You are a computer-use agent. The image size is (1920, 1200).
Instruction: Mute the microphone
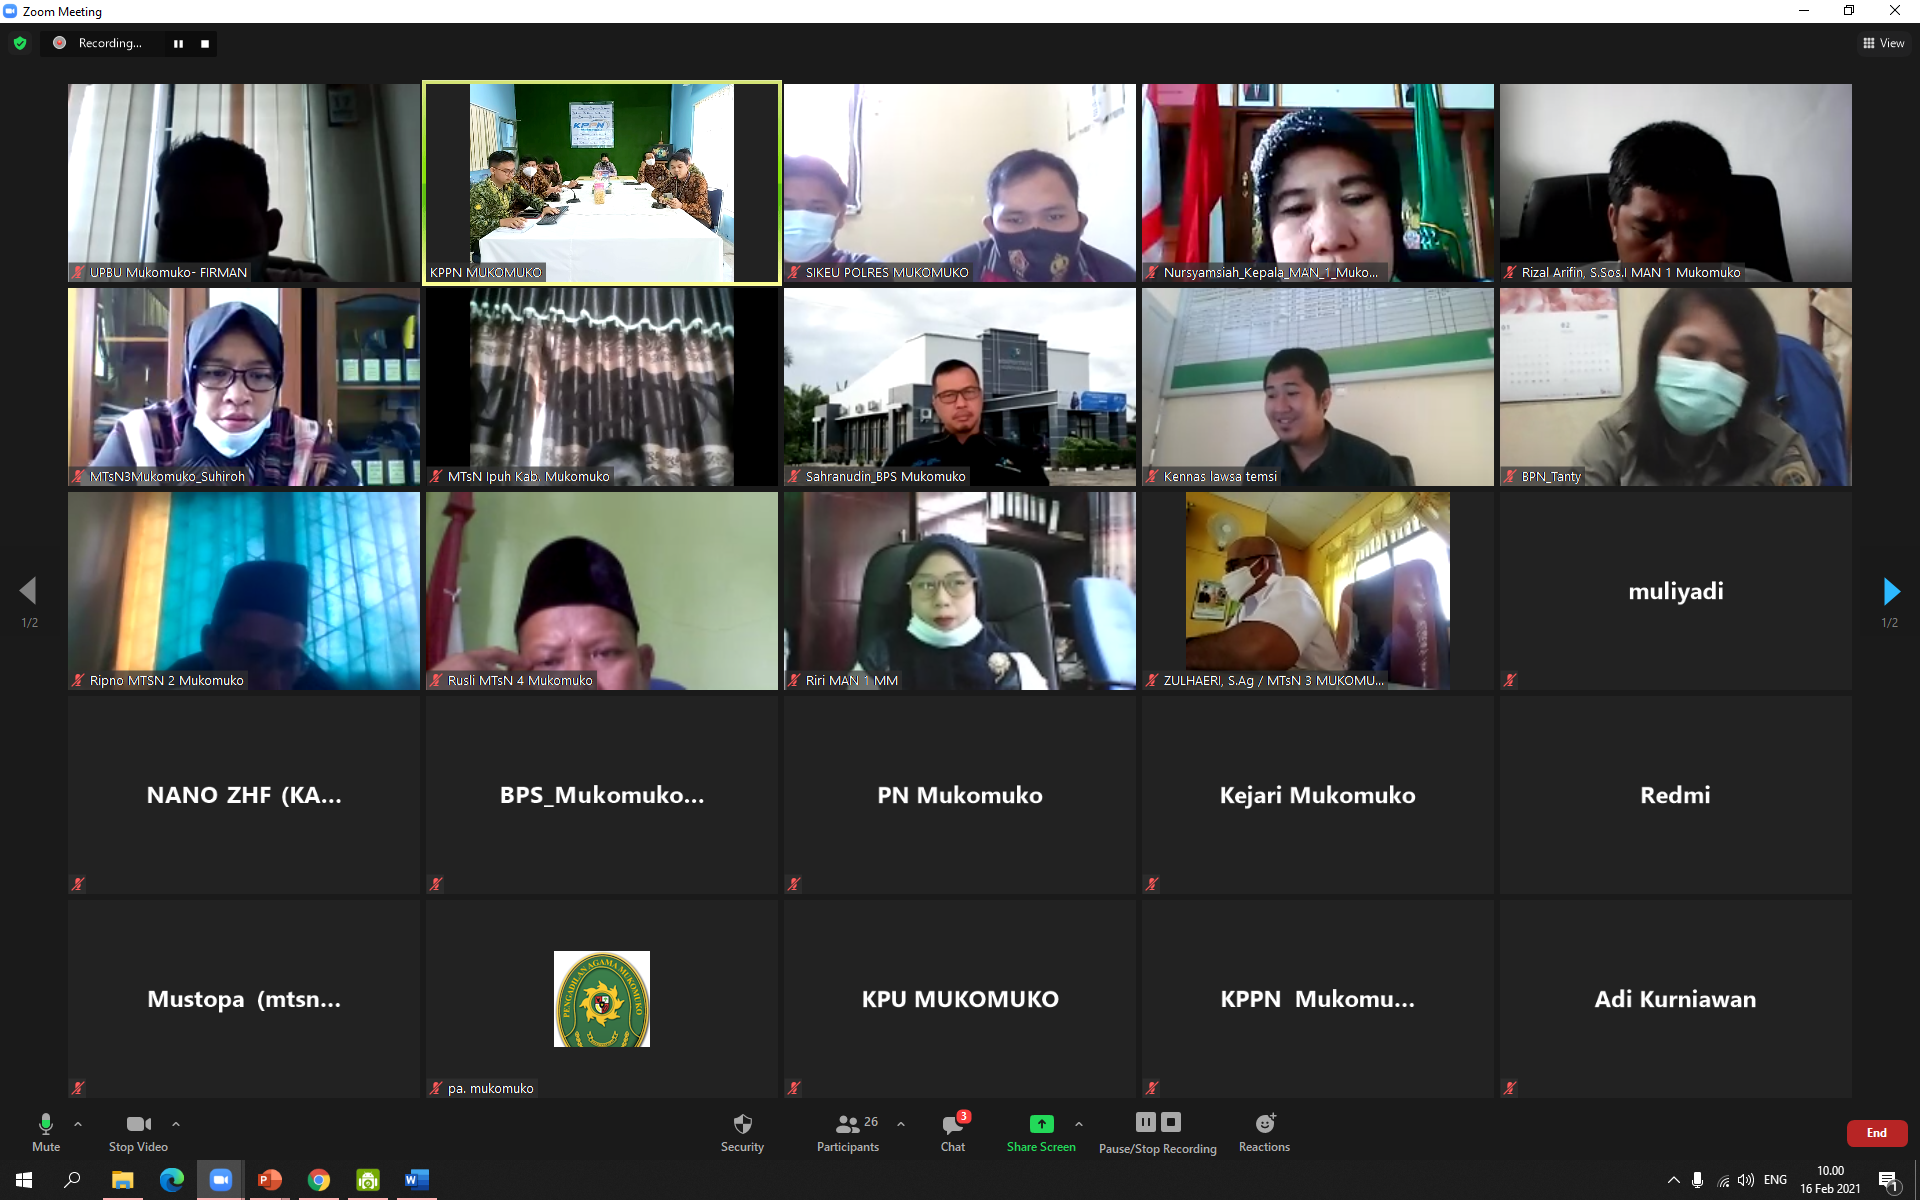[45, 1133]
